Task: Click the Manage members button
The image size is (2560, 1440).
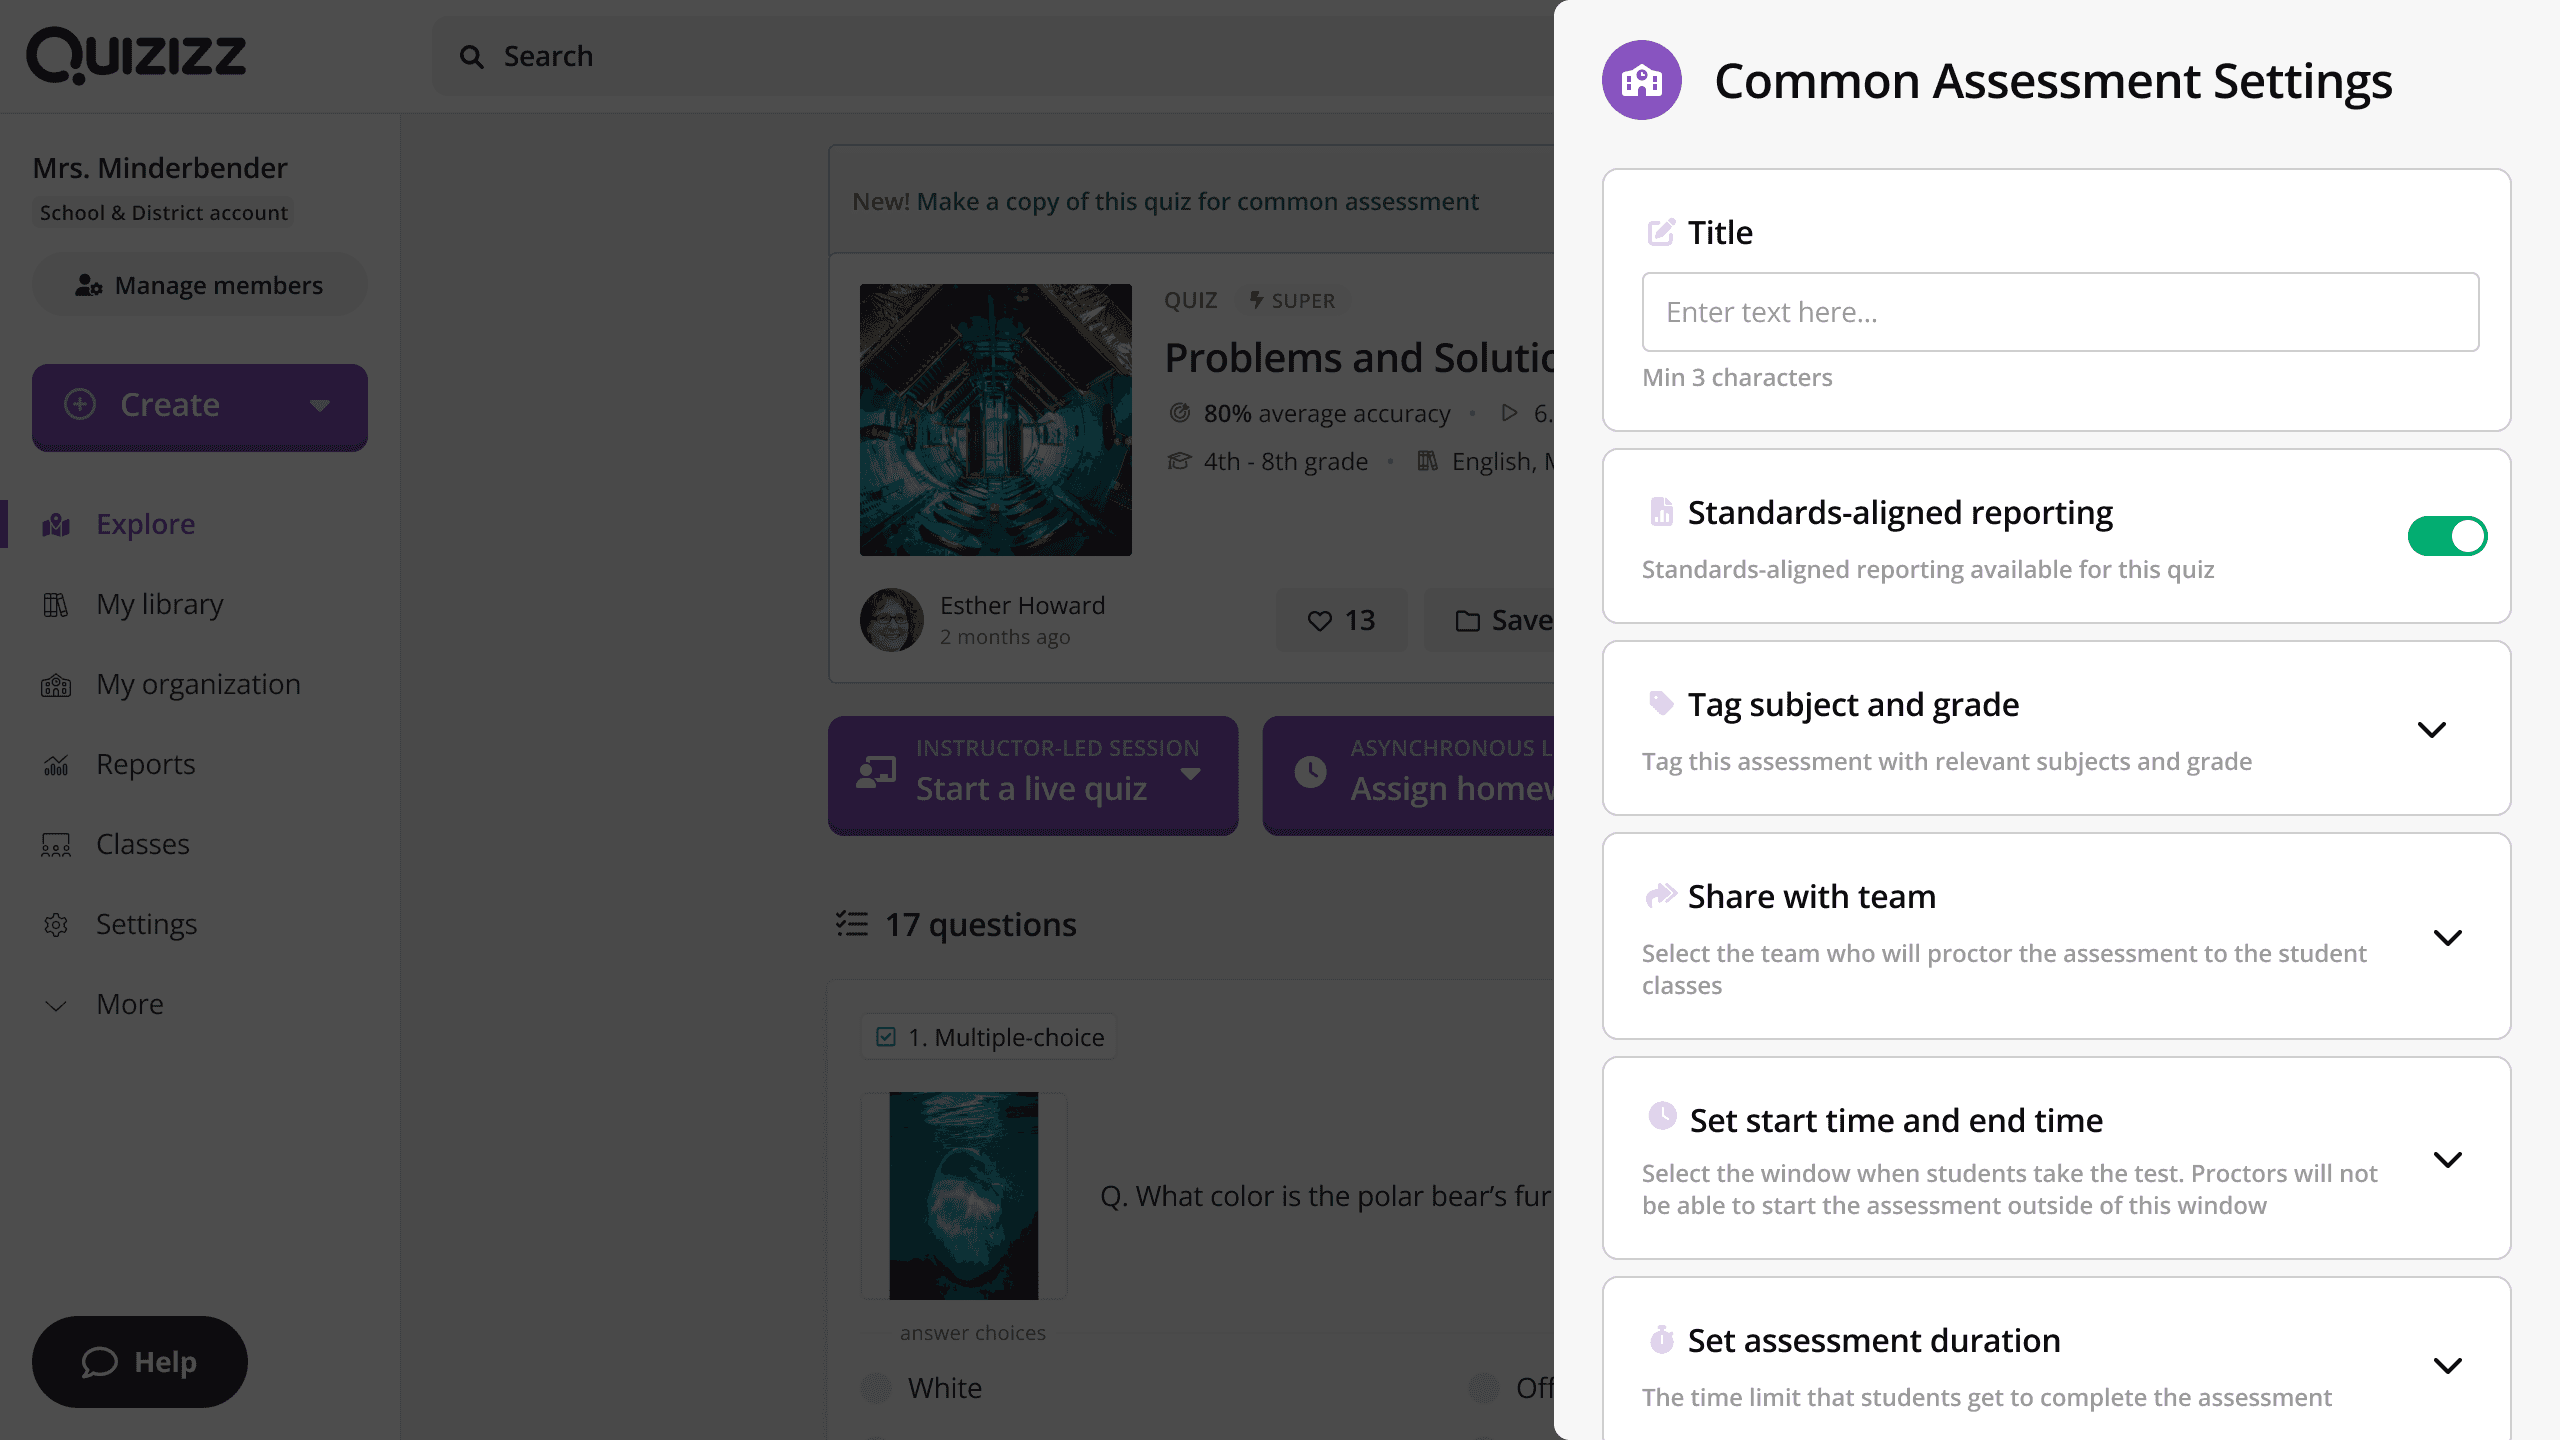Action: click(199, 285)
